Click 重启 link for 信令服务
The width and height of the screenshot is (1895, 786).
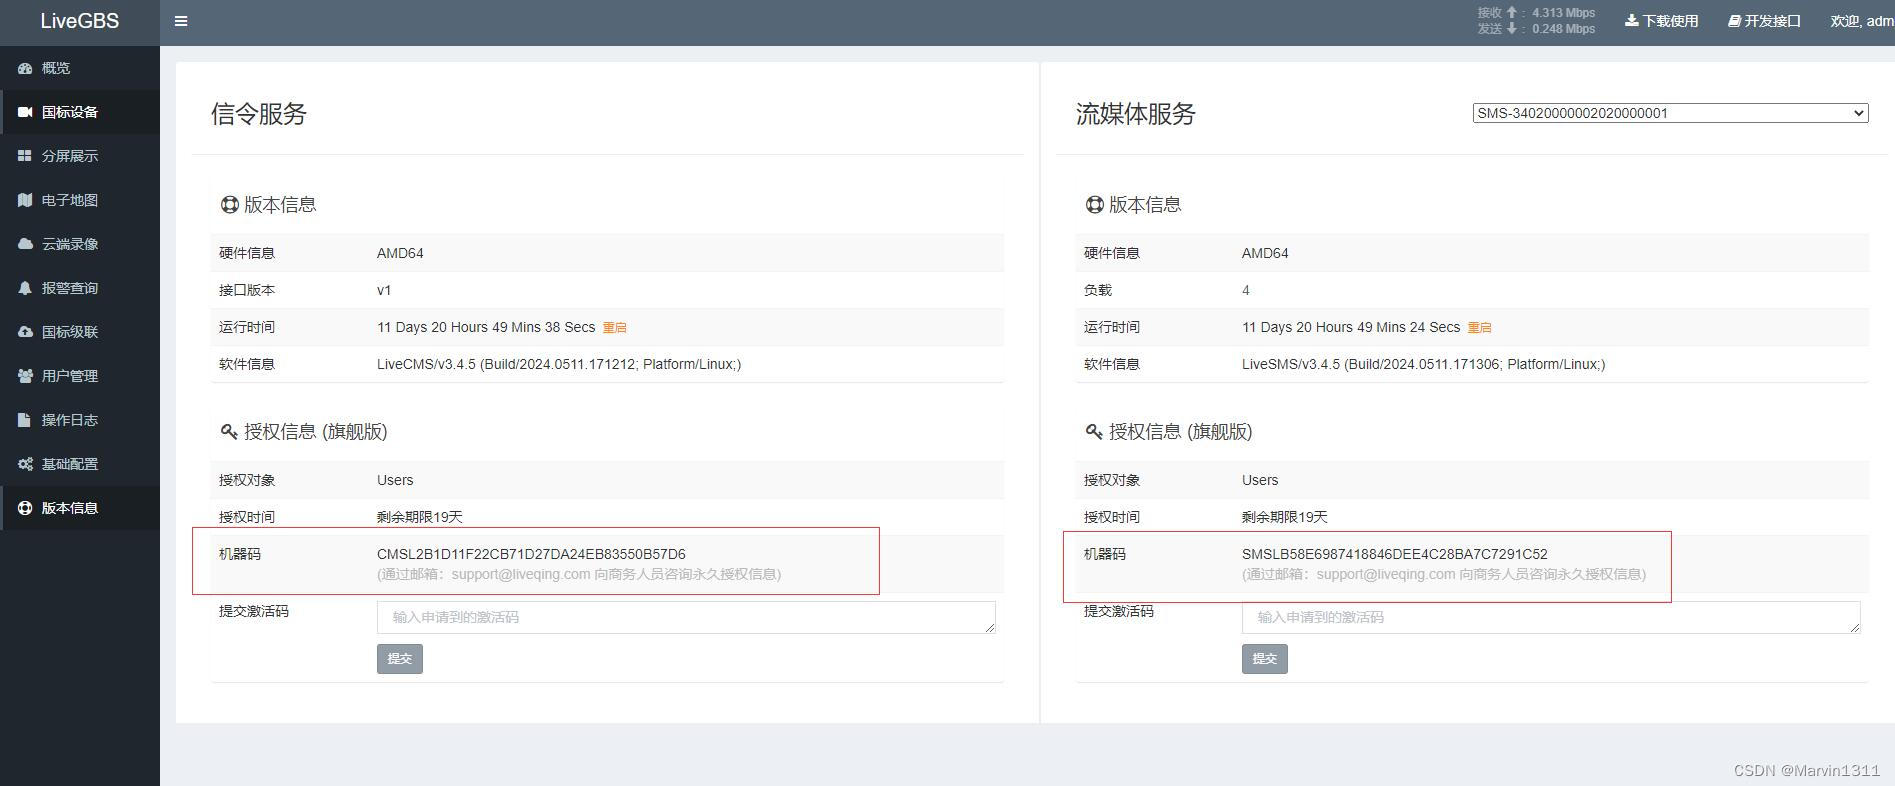click(x=614, y=328)
